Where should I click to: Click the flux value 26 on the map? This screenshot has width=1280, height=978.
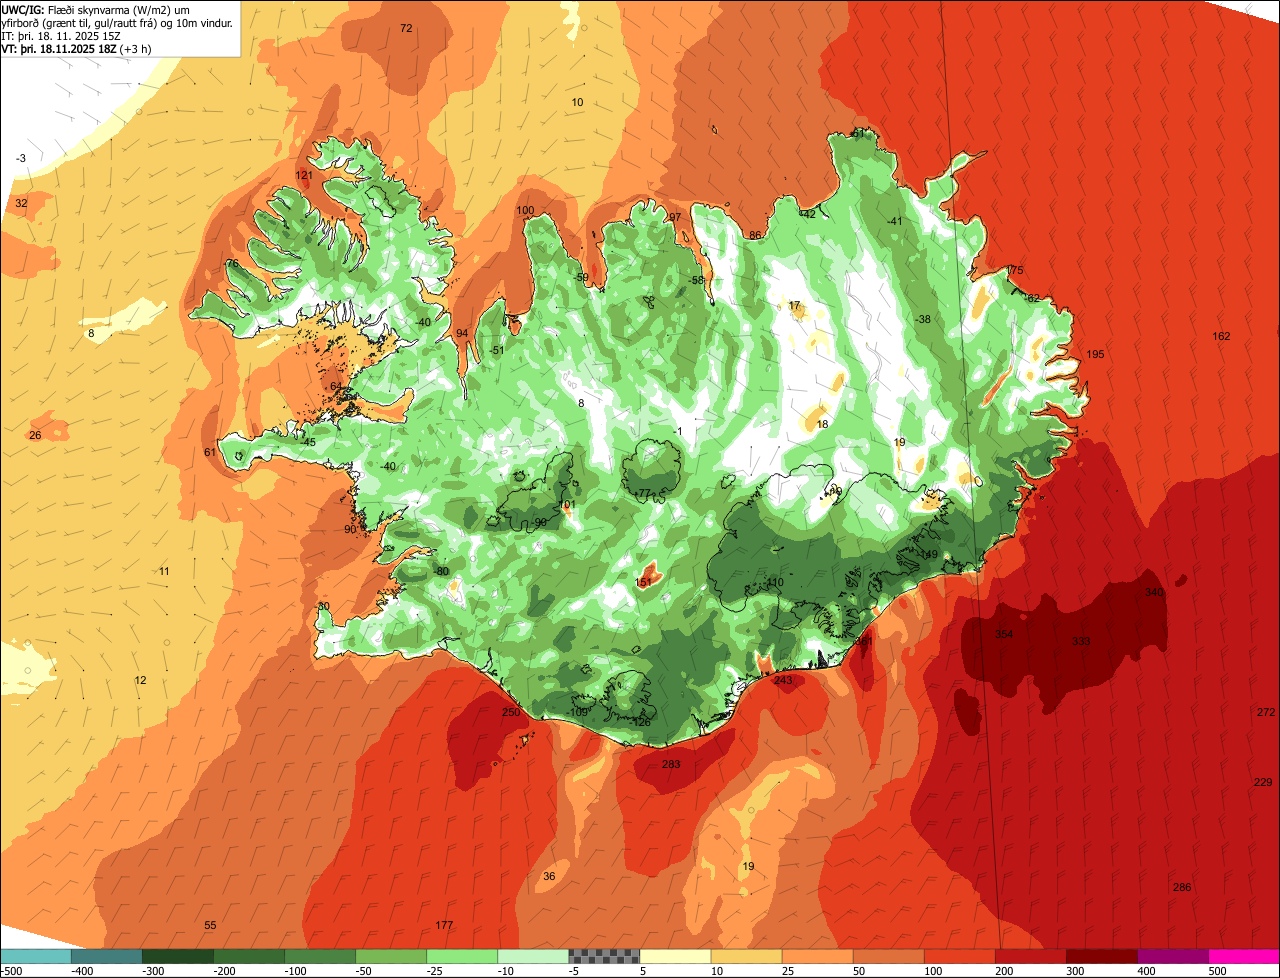tap(35, 435)
